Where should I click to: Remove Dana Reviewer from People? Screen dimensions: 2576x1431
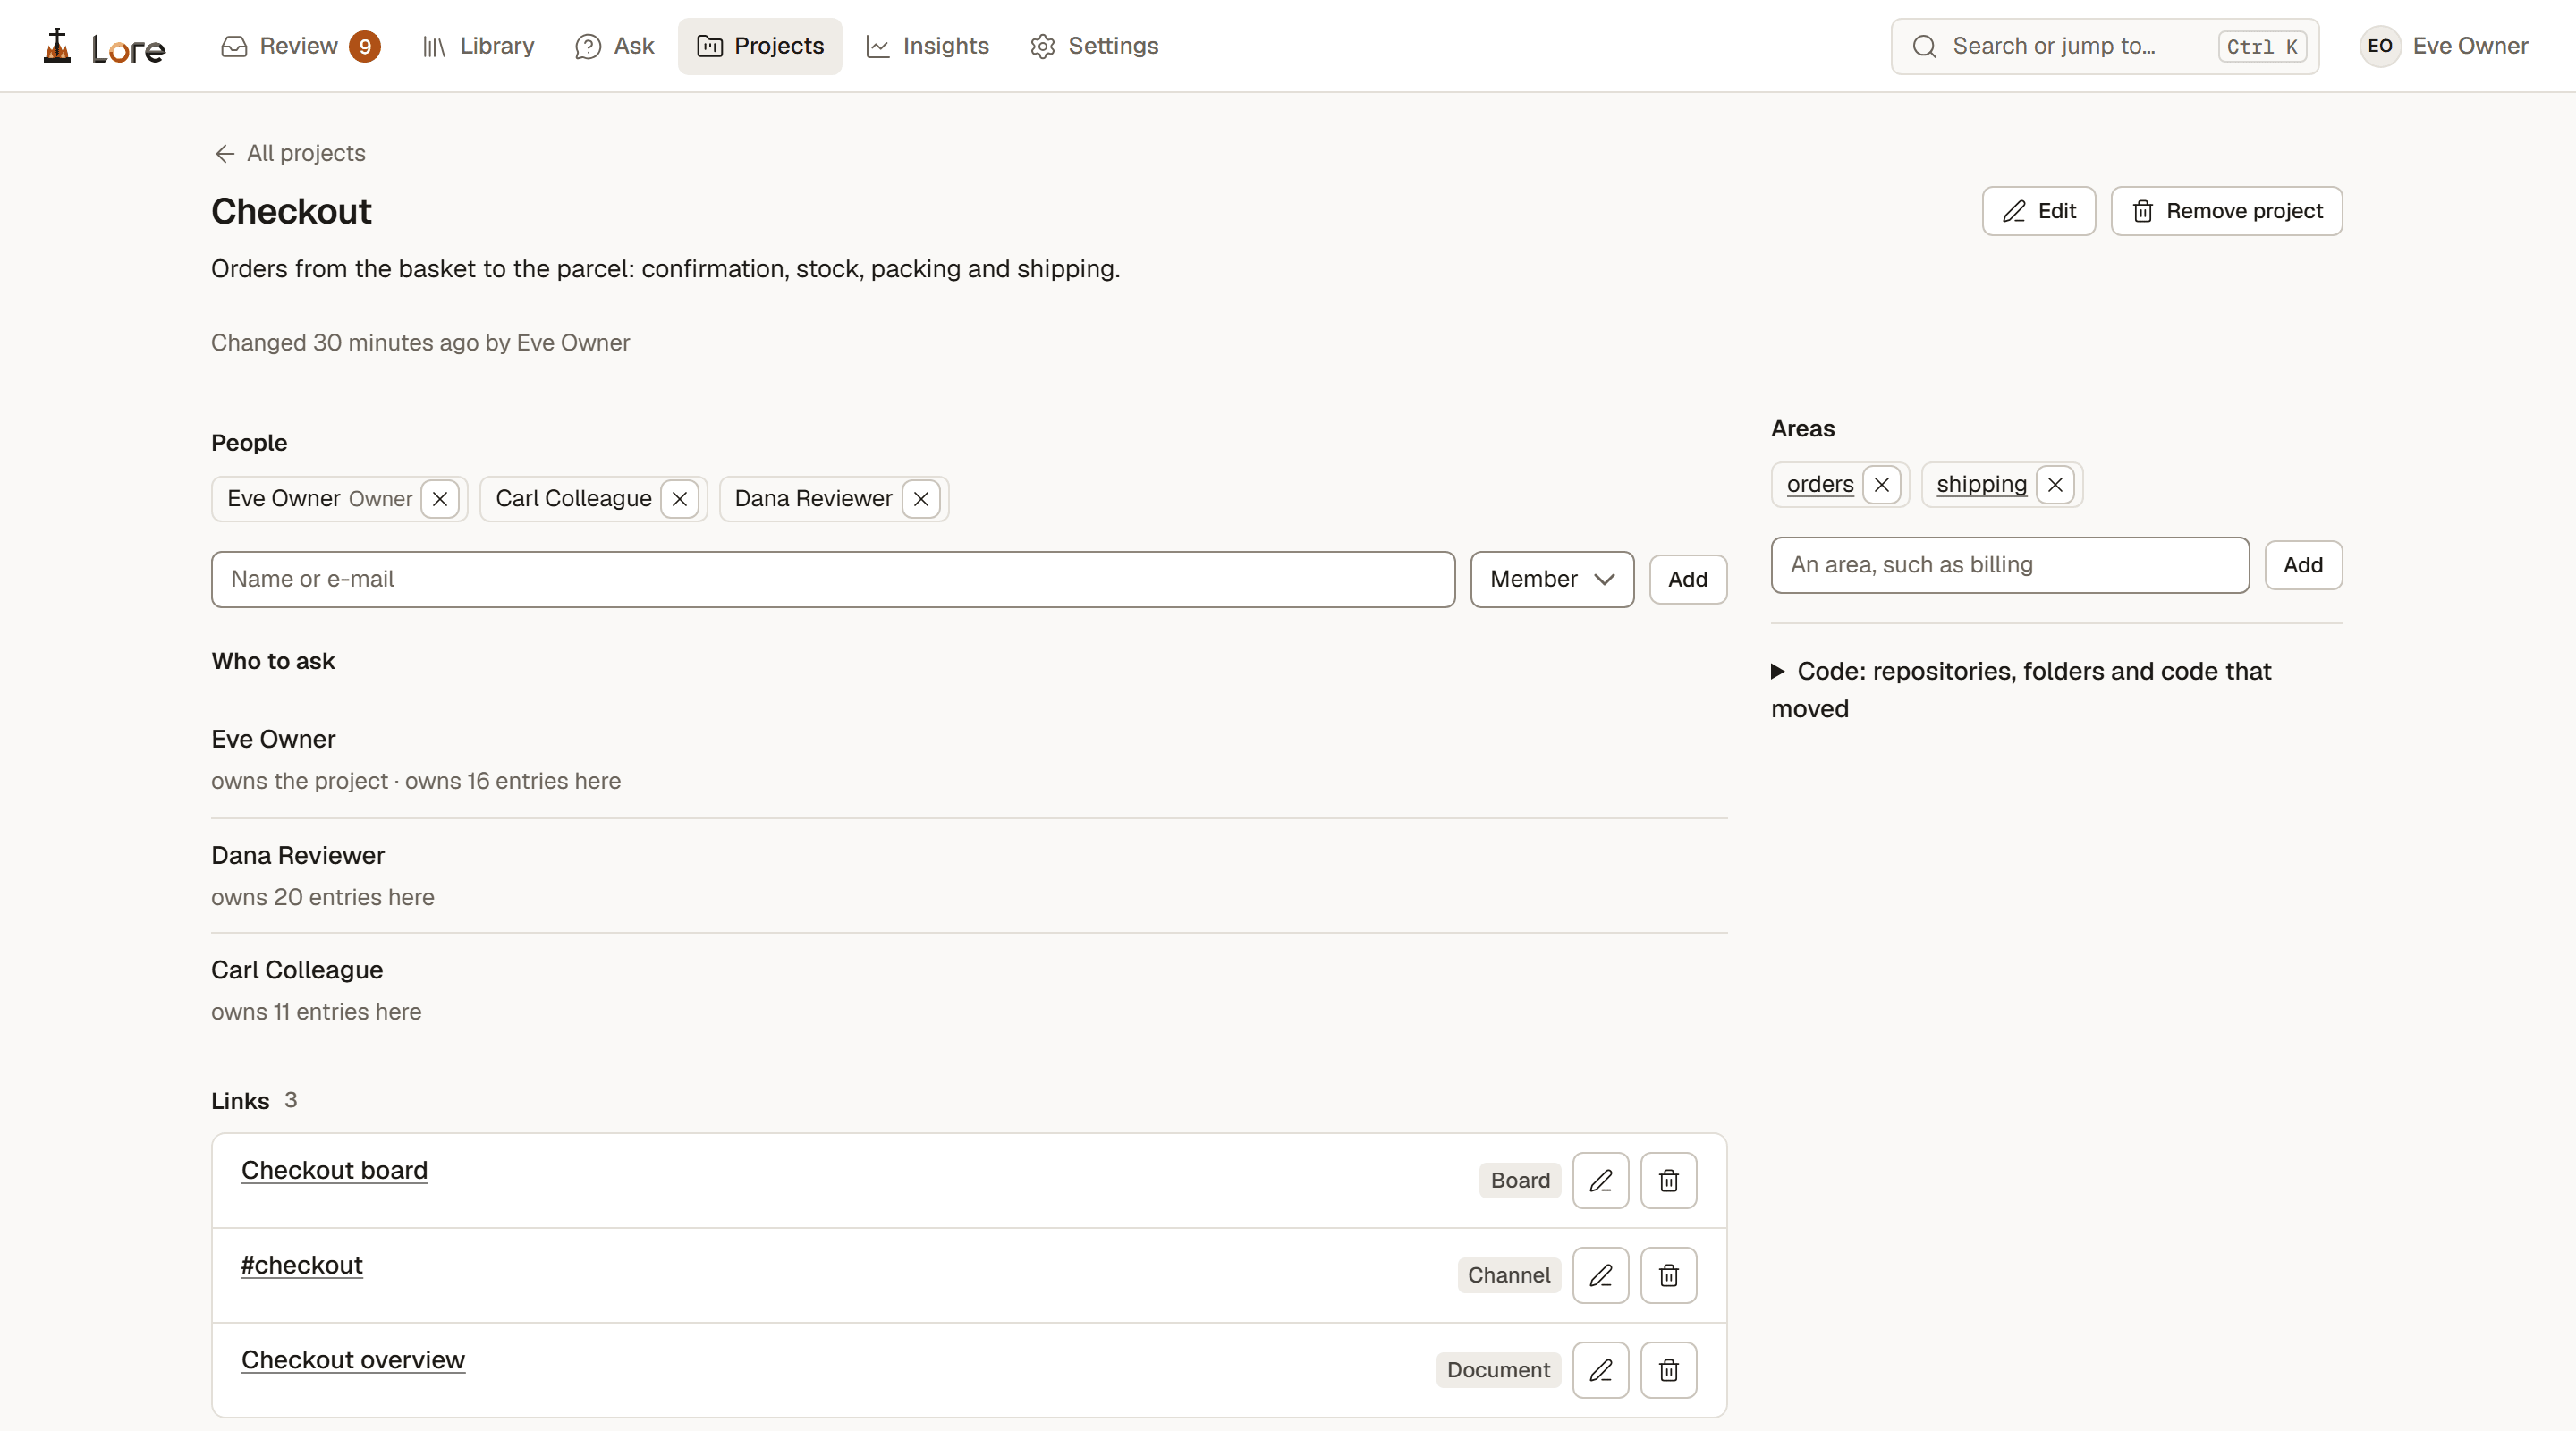[921, 499]
